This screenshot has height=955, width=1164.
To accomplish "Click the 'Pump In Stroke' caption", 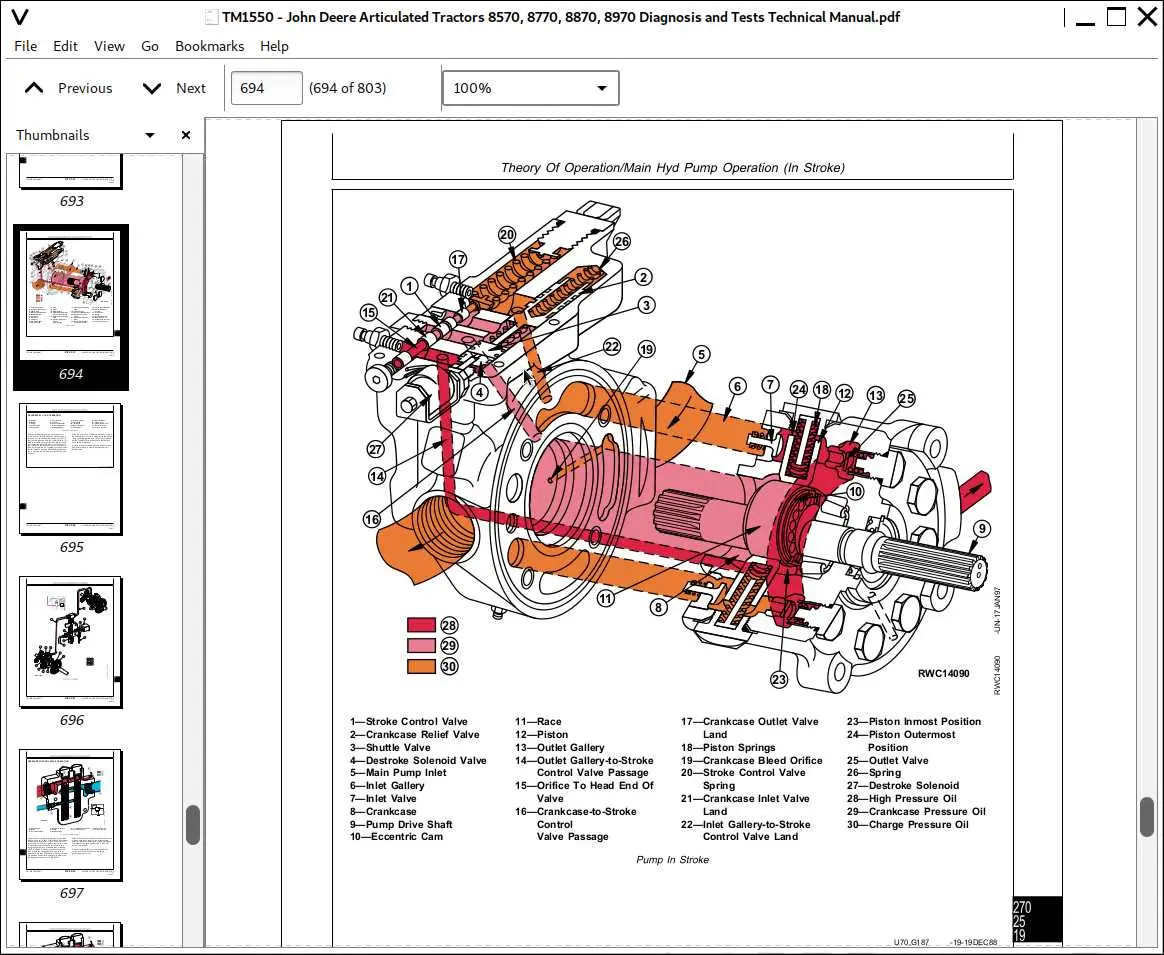I will tap(673, 860).
